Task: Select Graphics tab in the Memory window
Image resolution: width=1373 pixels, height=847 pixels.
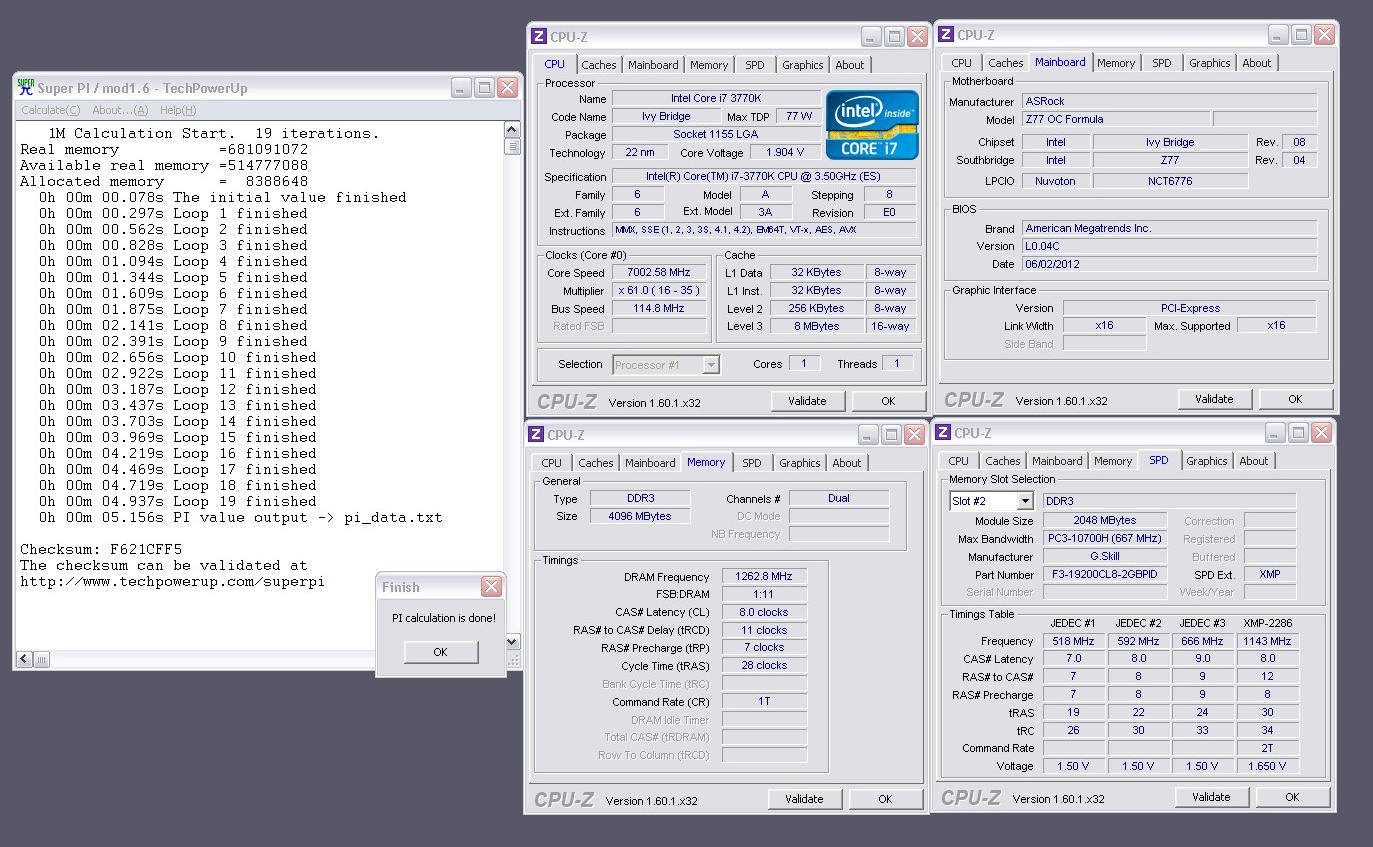Action: point(800,463)
